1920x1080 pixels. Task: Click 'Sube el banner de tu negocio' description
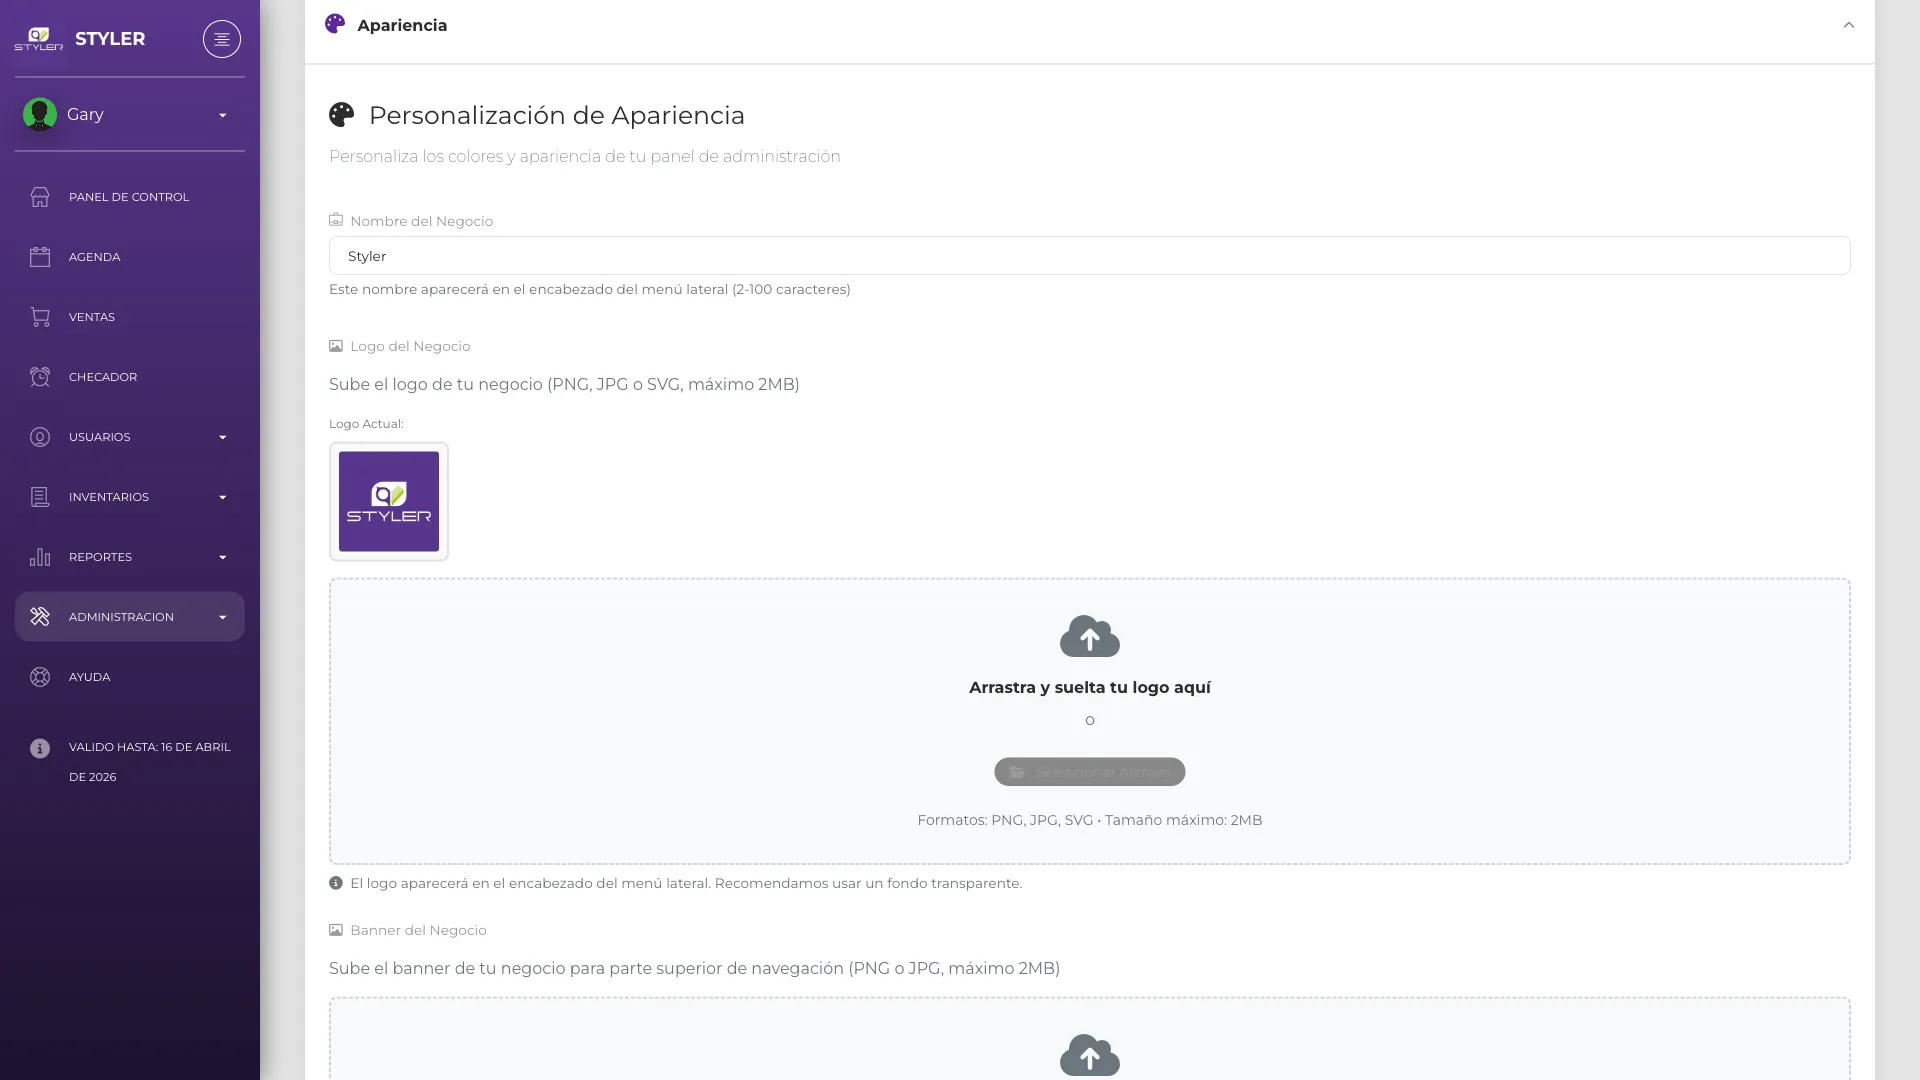694,968
